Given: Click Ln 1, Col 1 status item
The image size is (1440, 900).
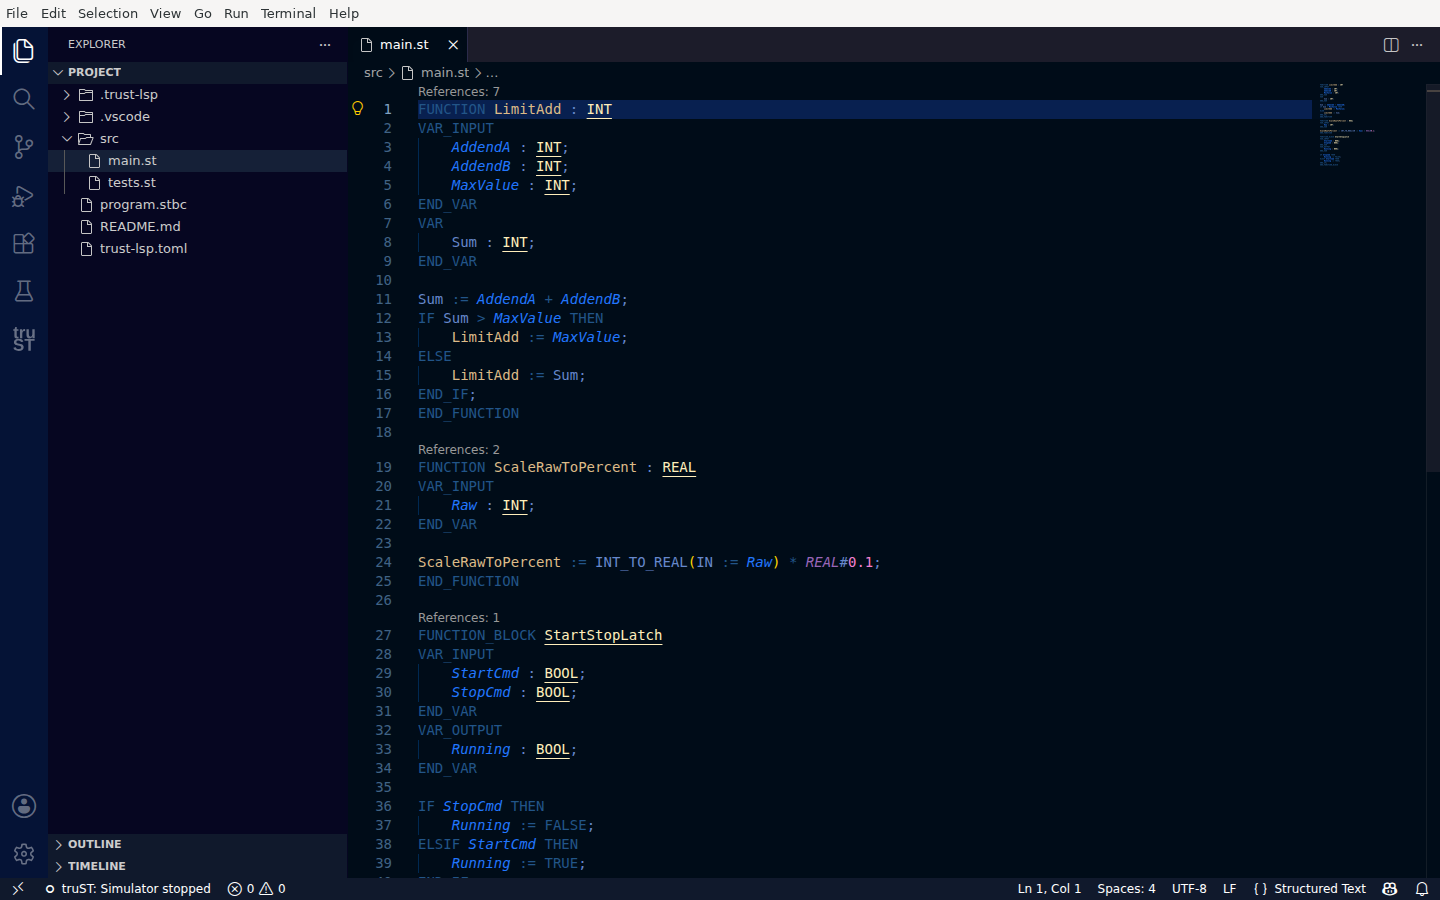Looking at the screenshot, I should click(1049, 888).
